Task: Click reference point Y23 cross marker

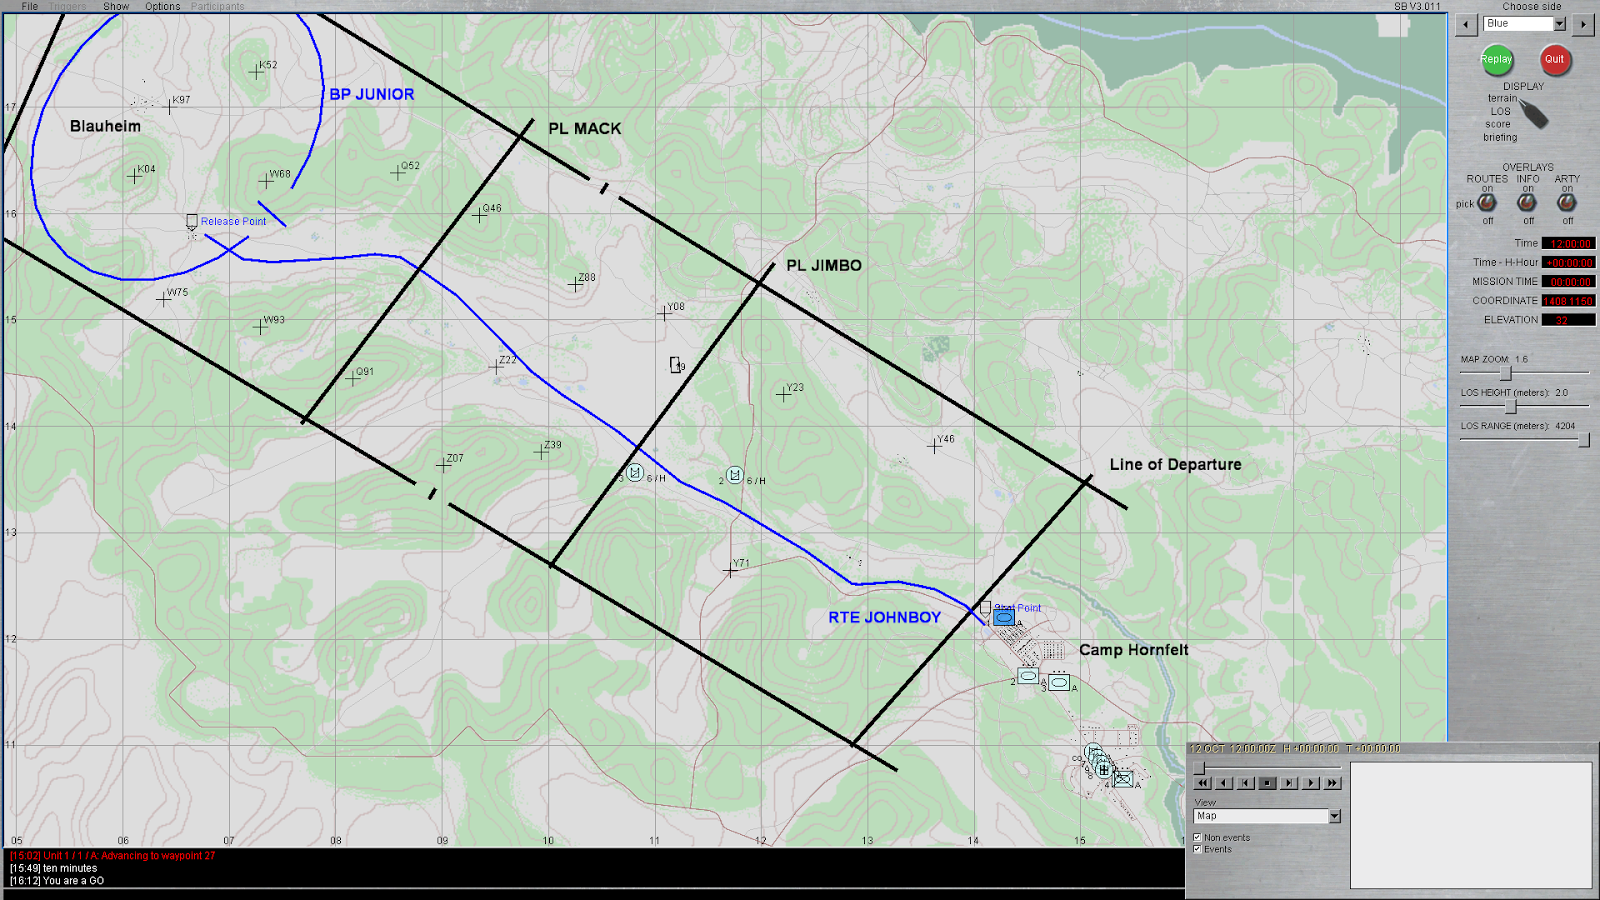Action: 783,394
